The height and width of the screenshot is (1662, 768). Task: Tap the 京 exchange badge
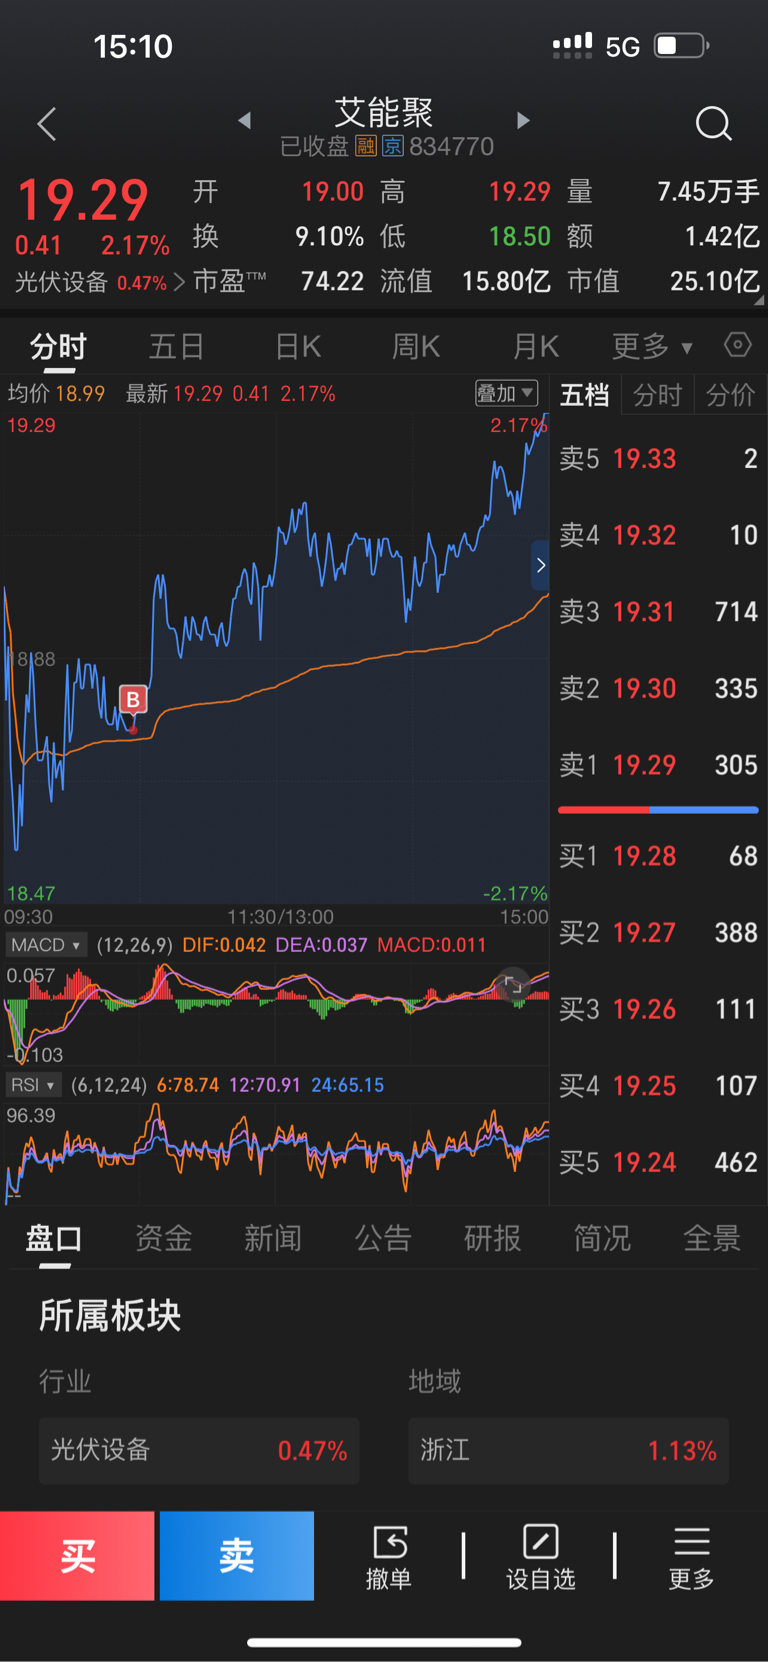tap(393, 147)
